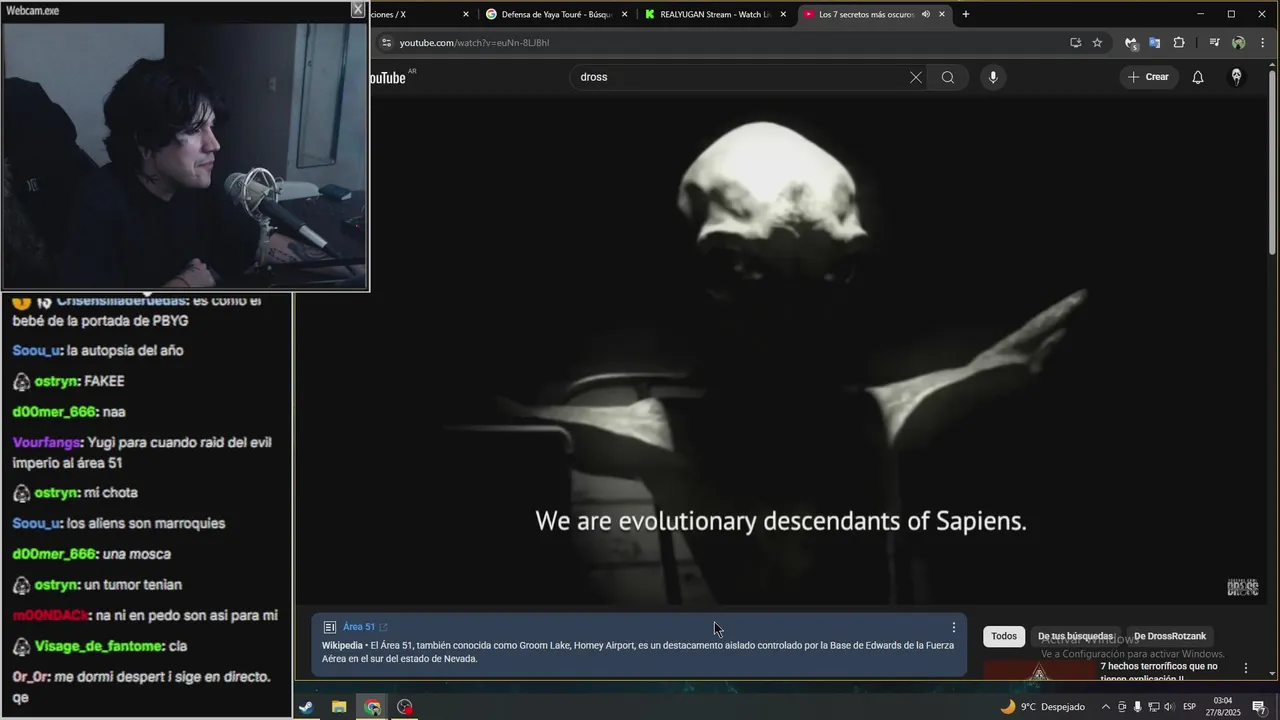The height and width of the screenshot is (720, 1280).
Task: Open the Área 51 info panel options menu
Action: point(953,627)
